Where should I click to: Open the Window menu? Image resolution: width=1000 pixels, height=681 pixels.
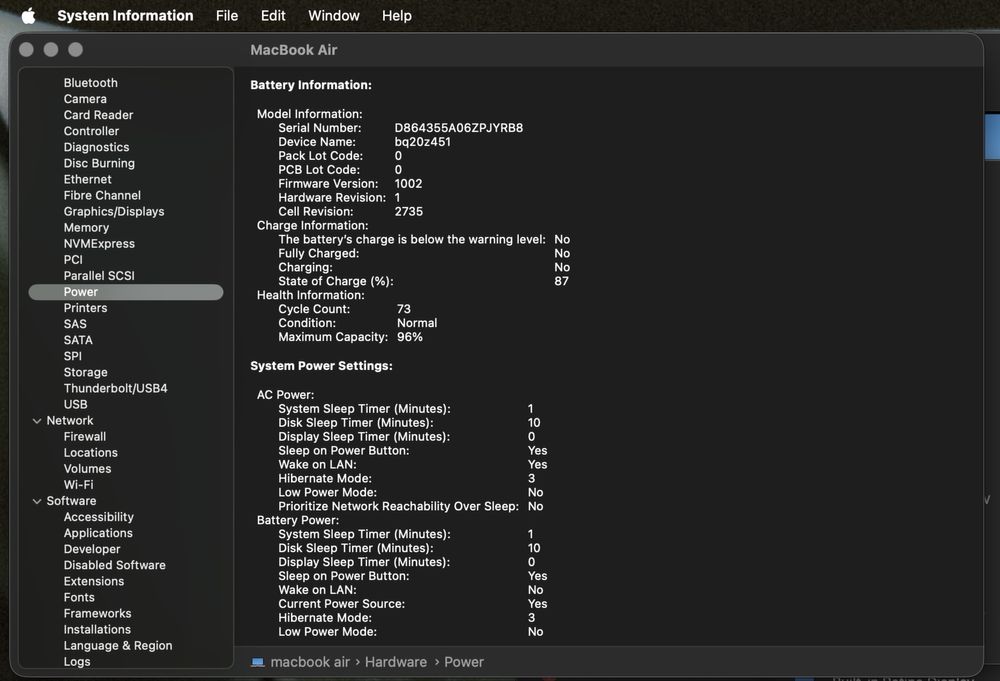[x=334, y=15]
